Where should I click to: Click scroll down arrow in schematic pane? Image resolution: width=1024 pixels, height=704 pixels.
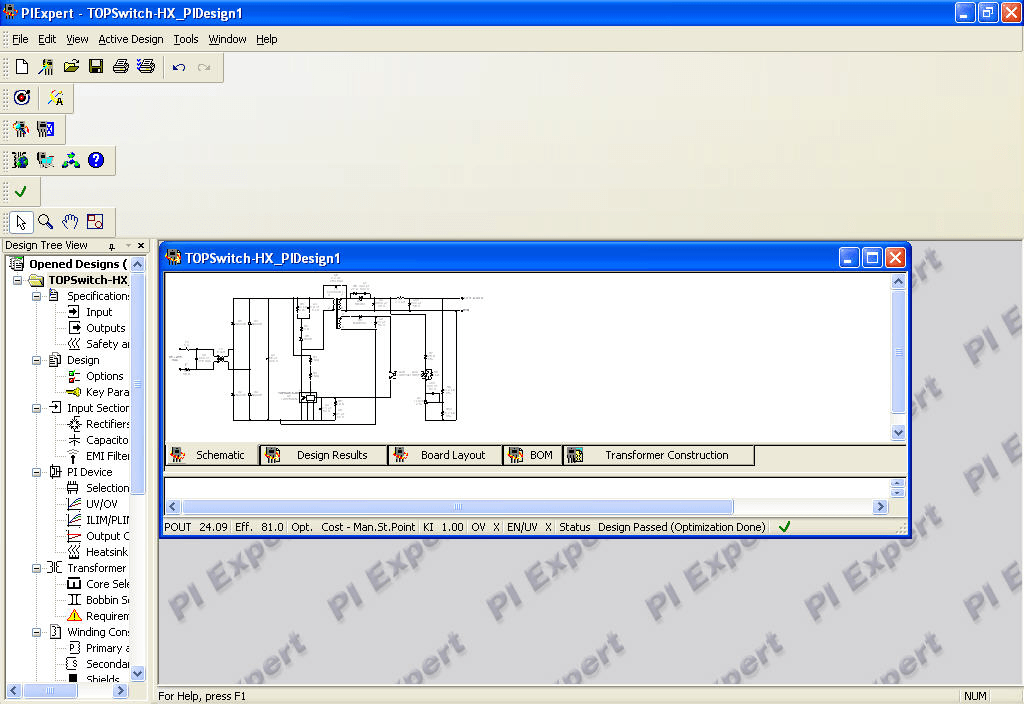(898, 432)
